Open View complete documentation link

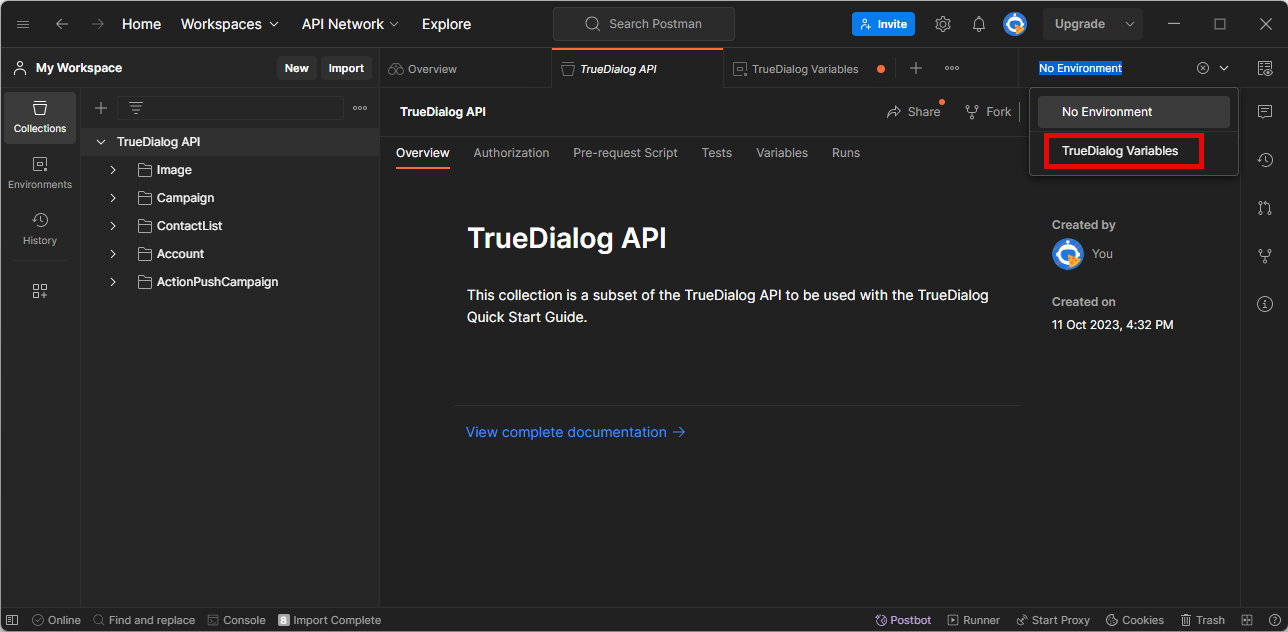pyautogui.click(x=576, y=432)
